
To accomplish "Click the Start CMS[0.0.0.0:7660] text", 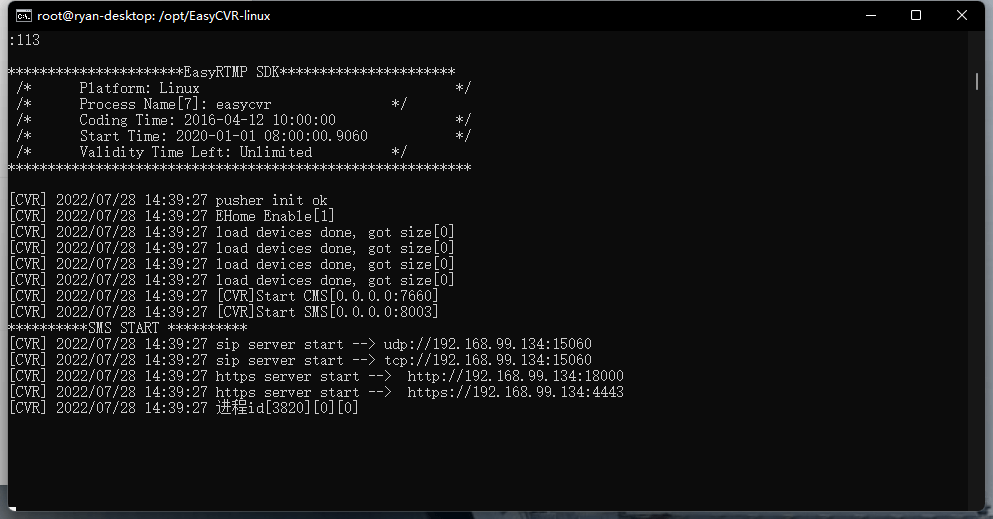I will tap(327, 296).
